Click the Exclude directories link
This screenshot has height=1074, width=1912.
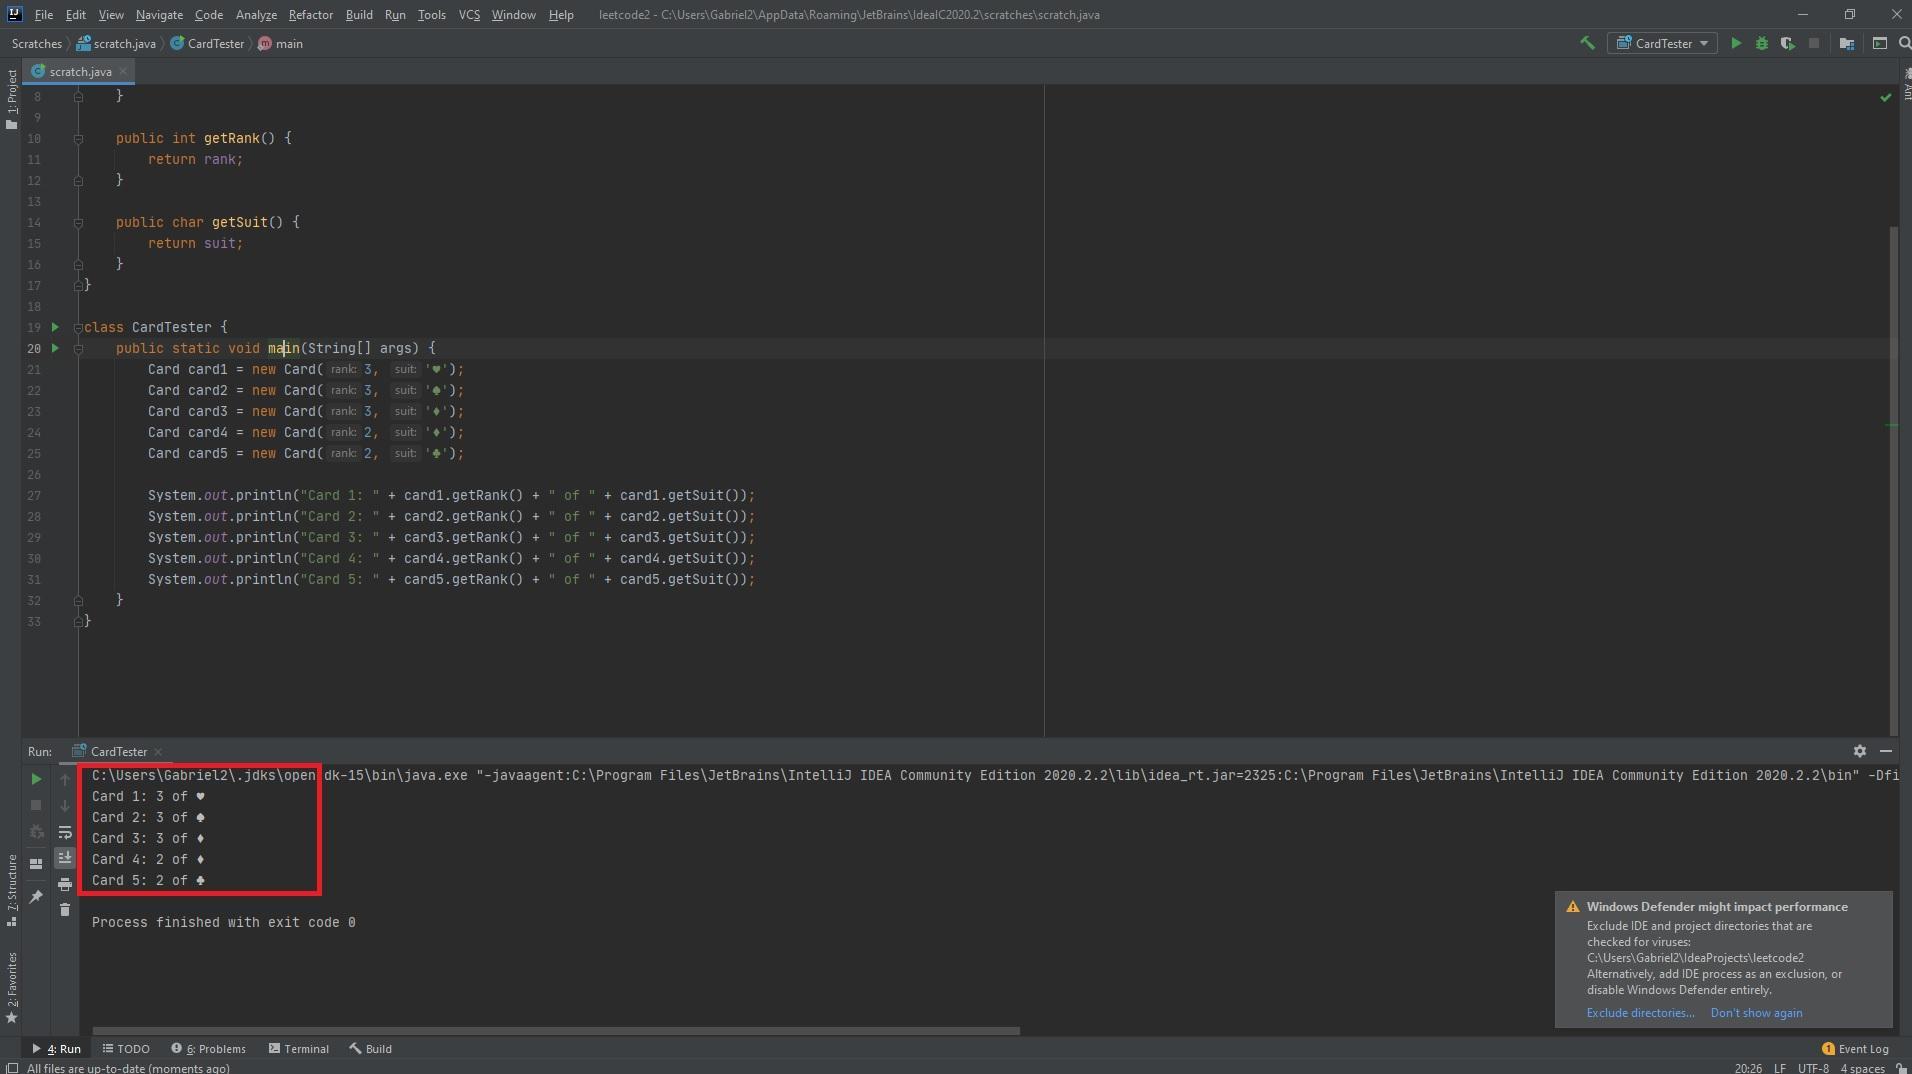click(x=1640, y=1013)
